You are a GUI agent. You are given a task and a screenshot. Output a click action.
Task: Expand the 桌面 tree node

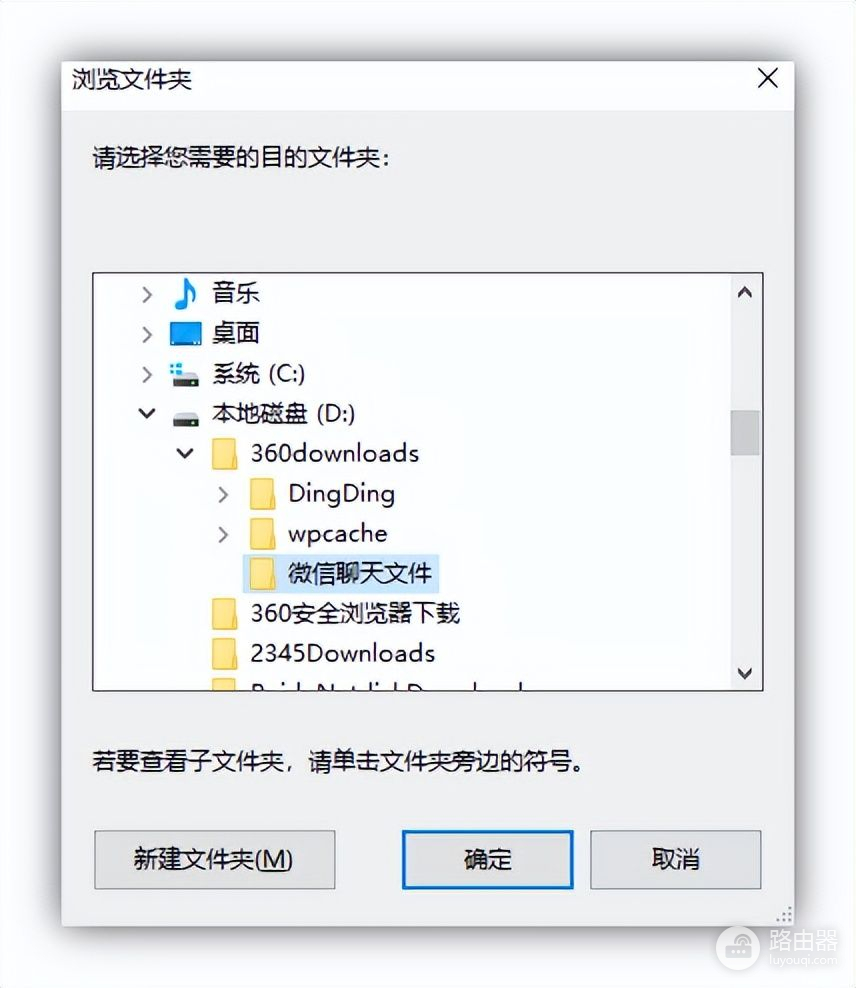pyautogui.click(x=147, y=334)
